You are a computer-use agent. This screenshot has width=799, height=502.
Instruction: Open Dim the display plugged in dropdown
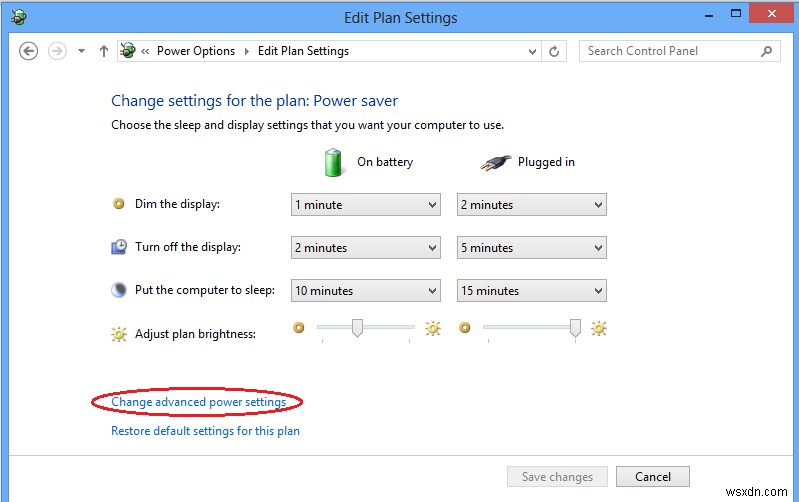tap(531, 205)
